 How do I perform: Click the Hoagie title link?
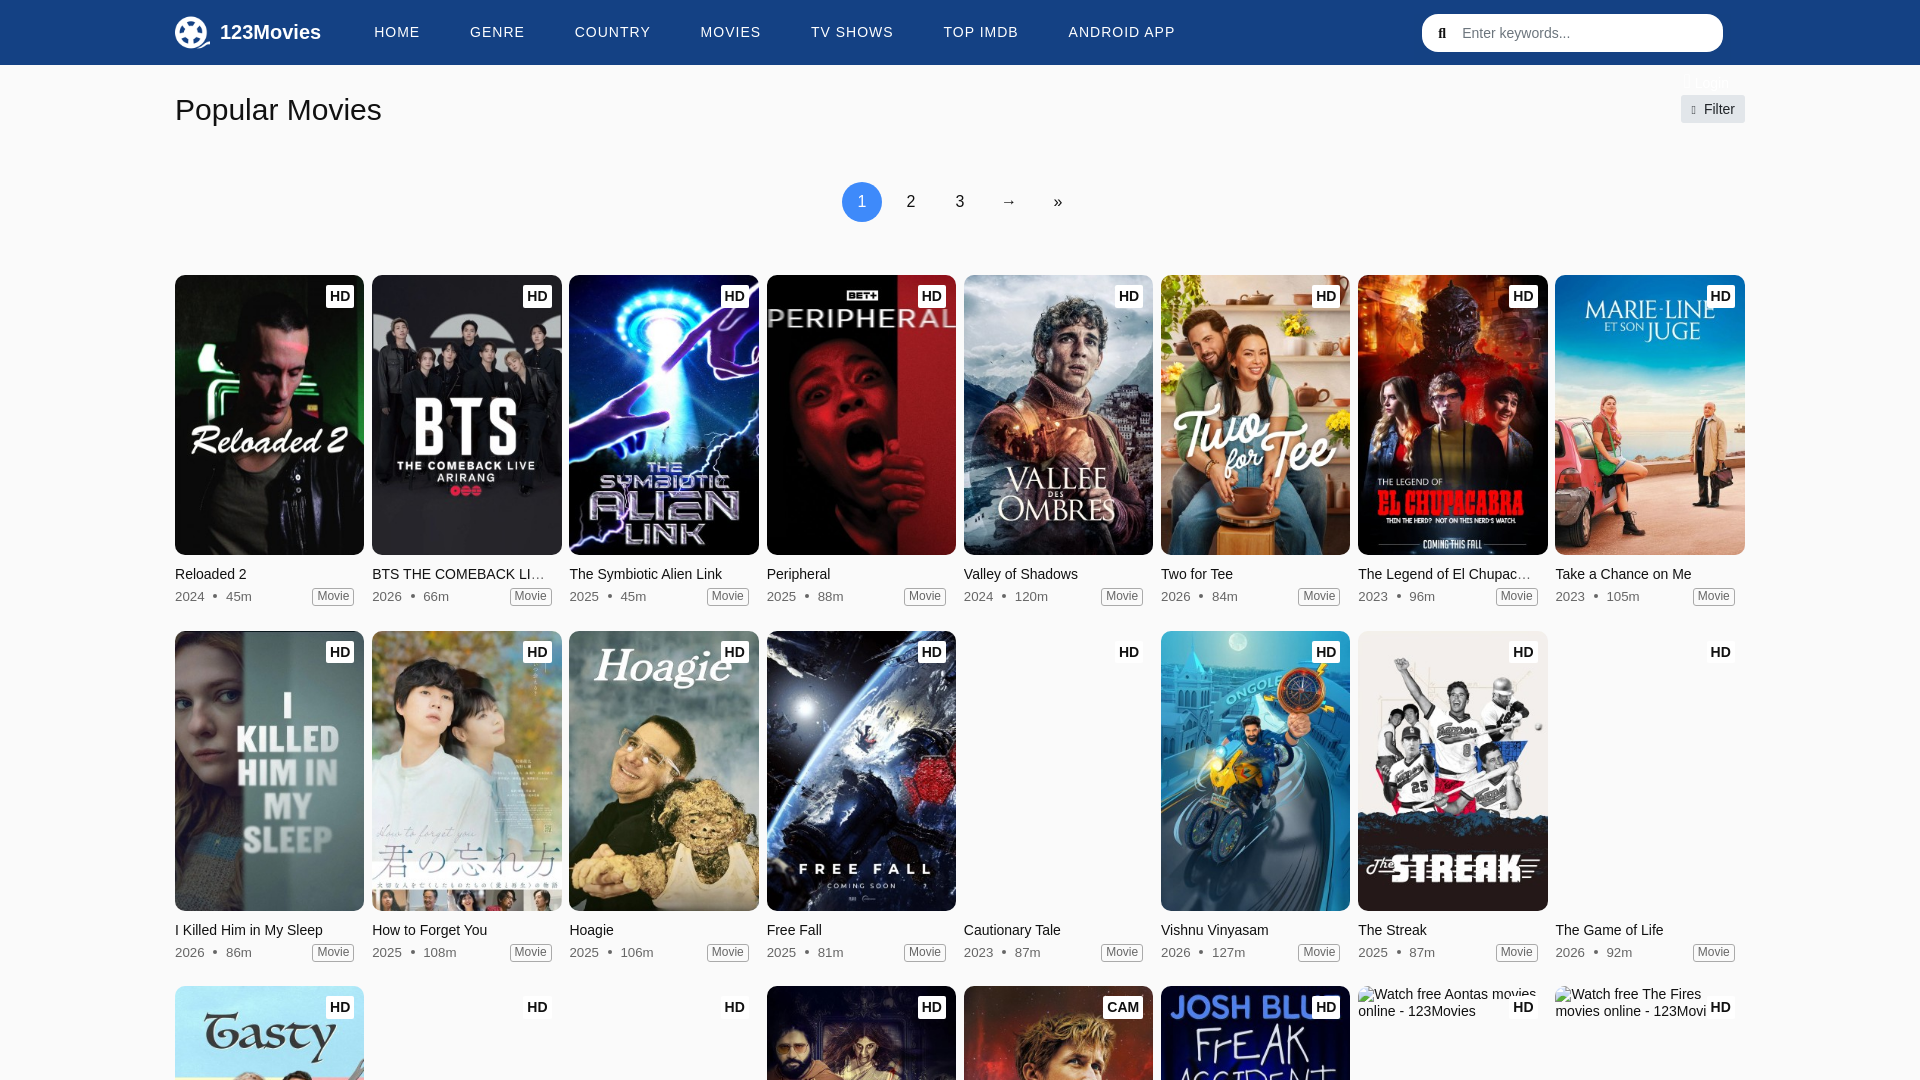[591, 930]
